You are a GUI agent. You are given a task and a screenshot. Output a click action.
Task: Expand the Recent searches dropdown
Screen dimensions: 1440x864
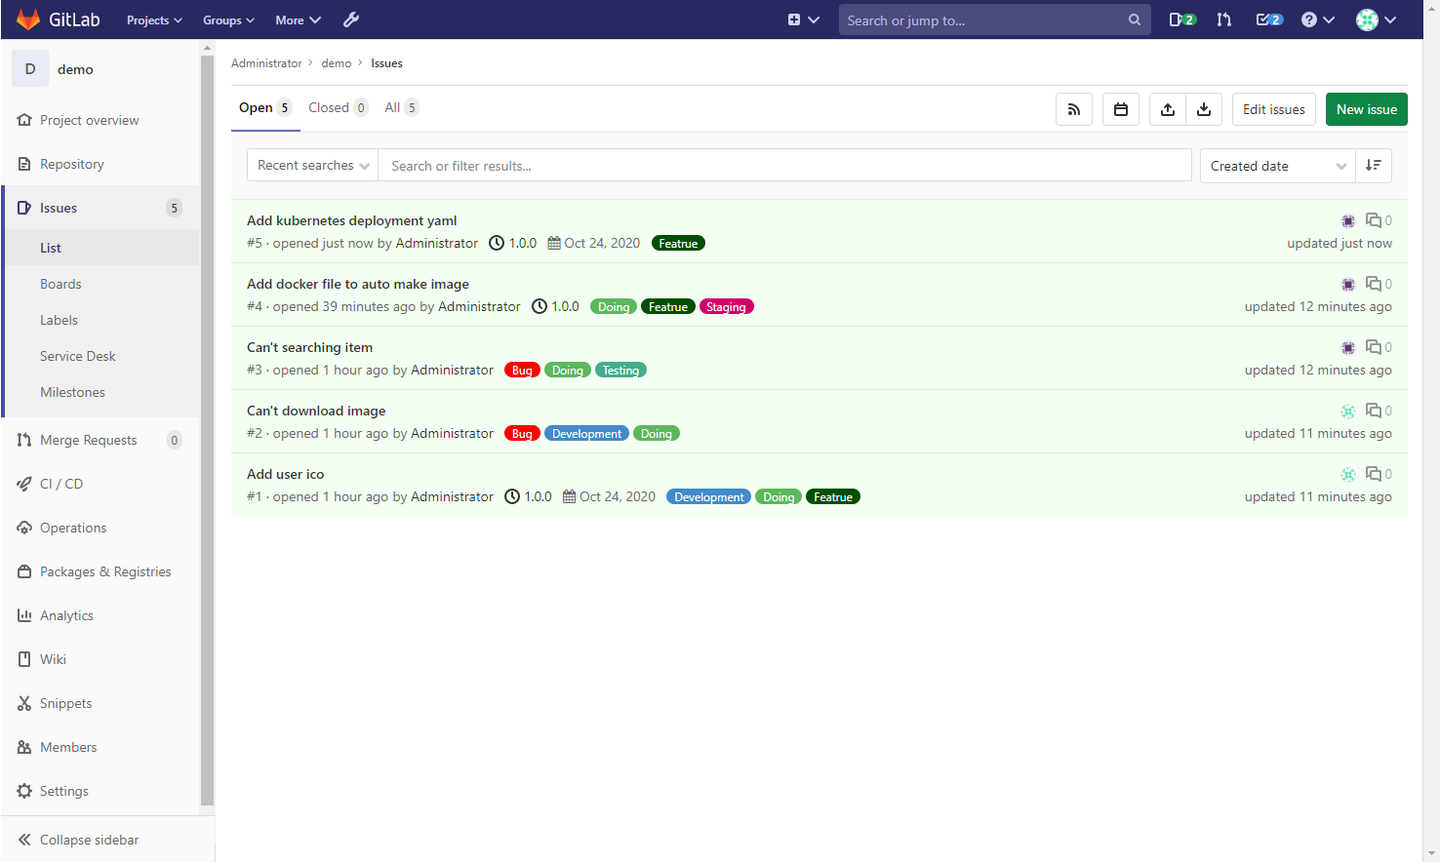click(311, 165)
